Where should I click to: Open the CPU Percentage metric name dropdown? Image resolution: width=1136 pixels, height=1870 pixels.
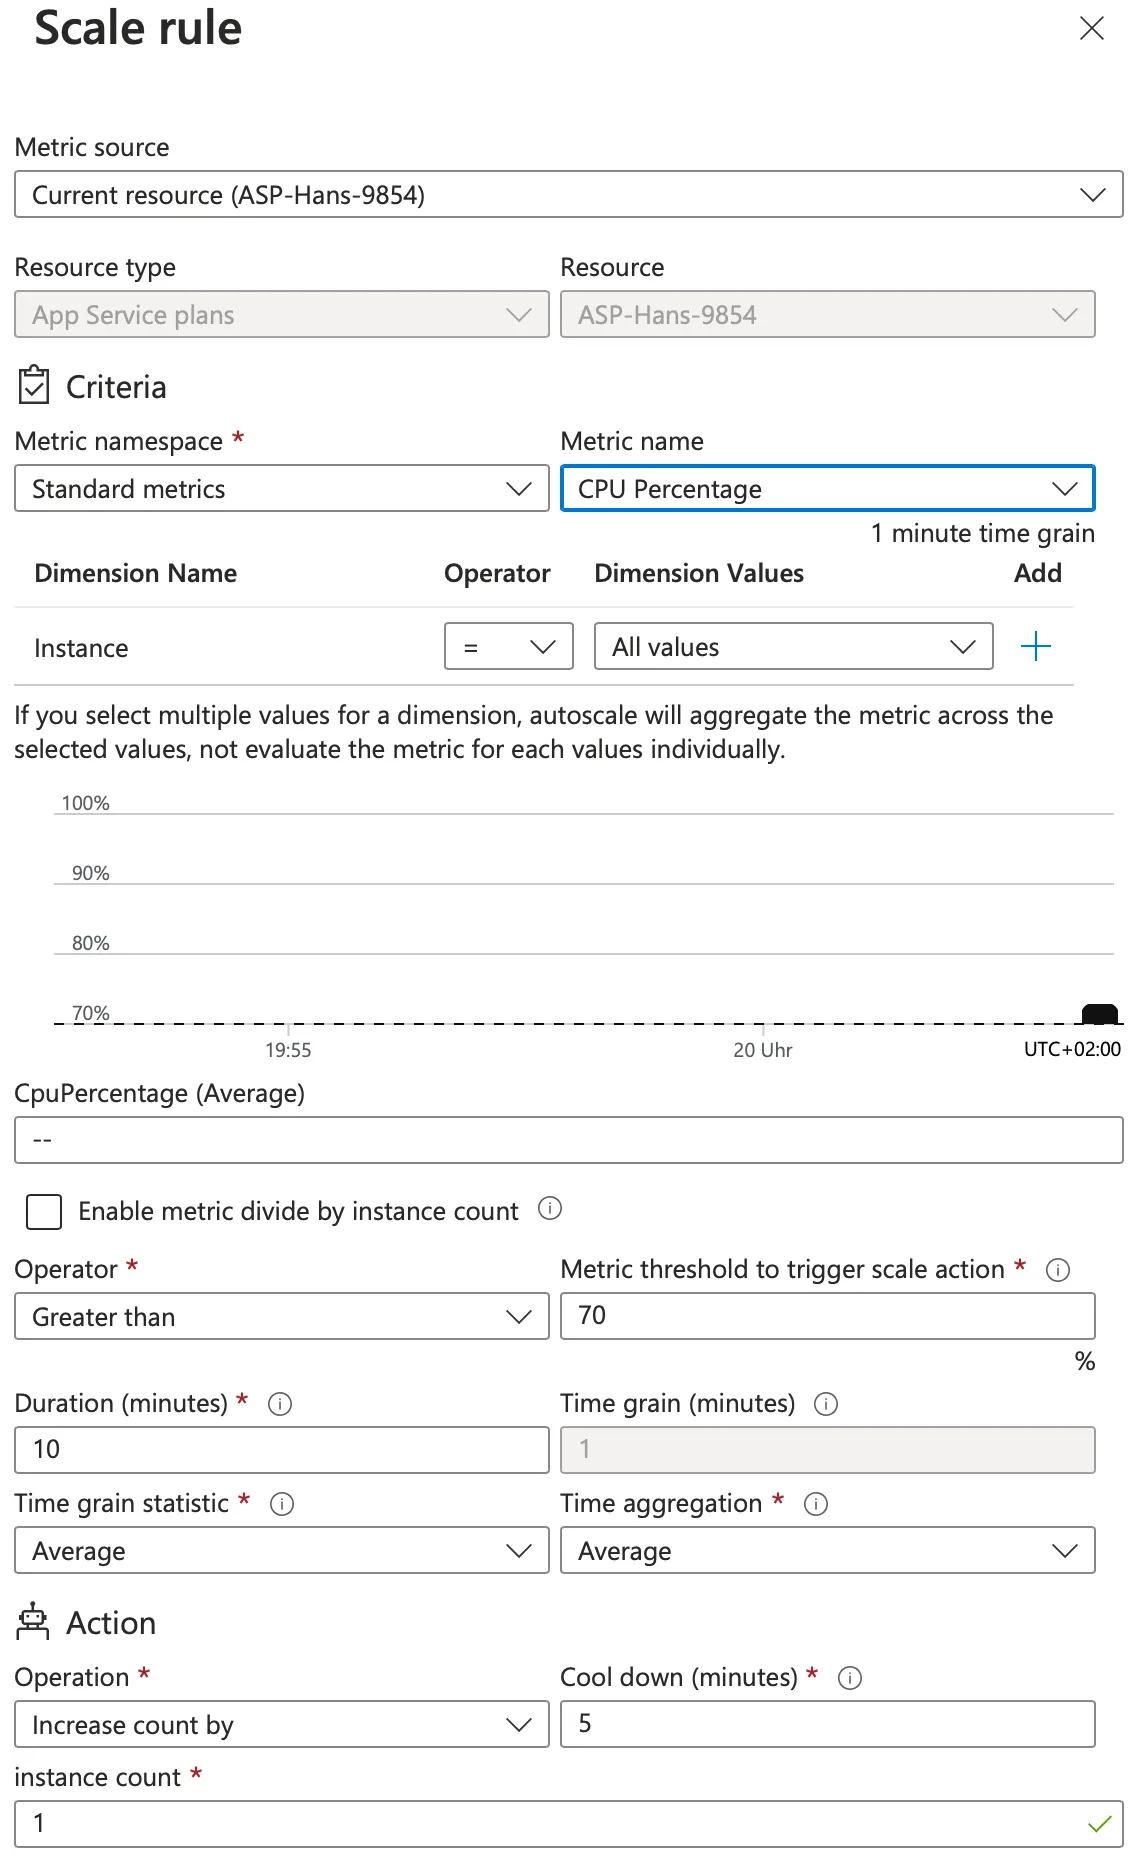point(827,489)
